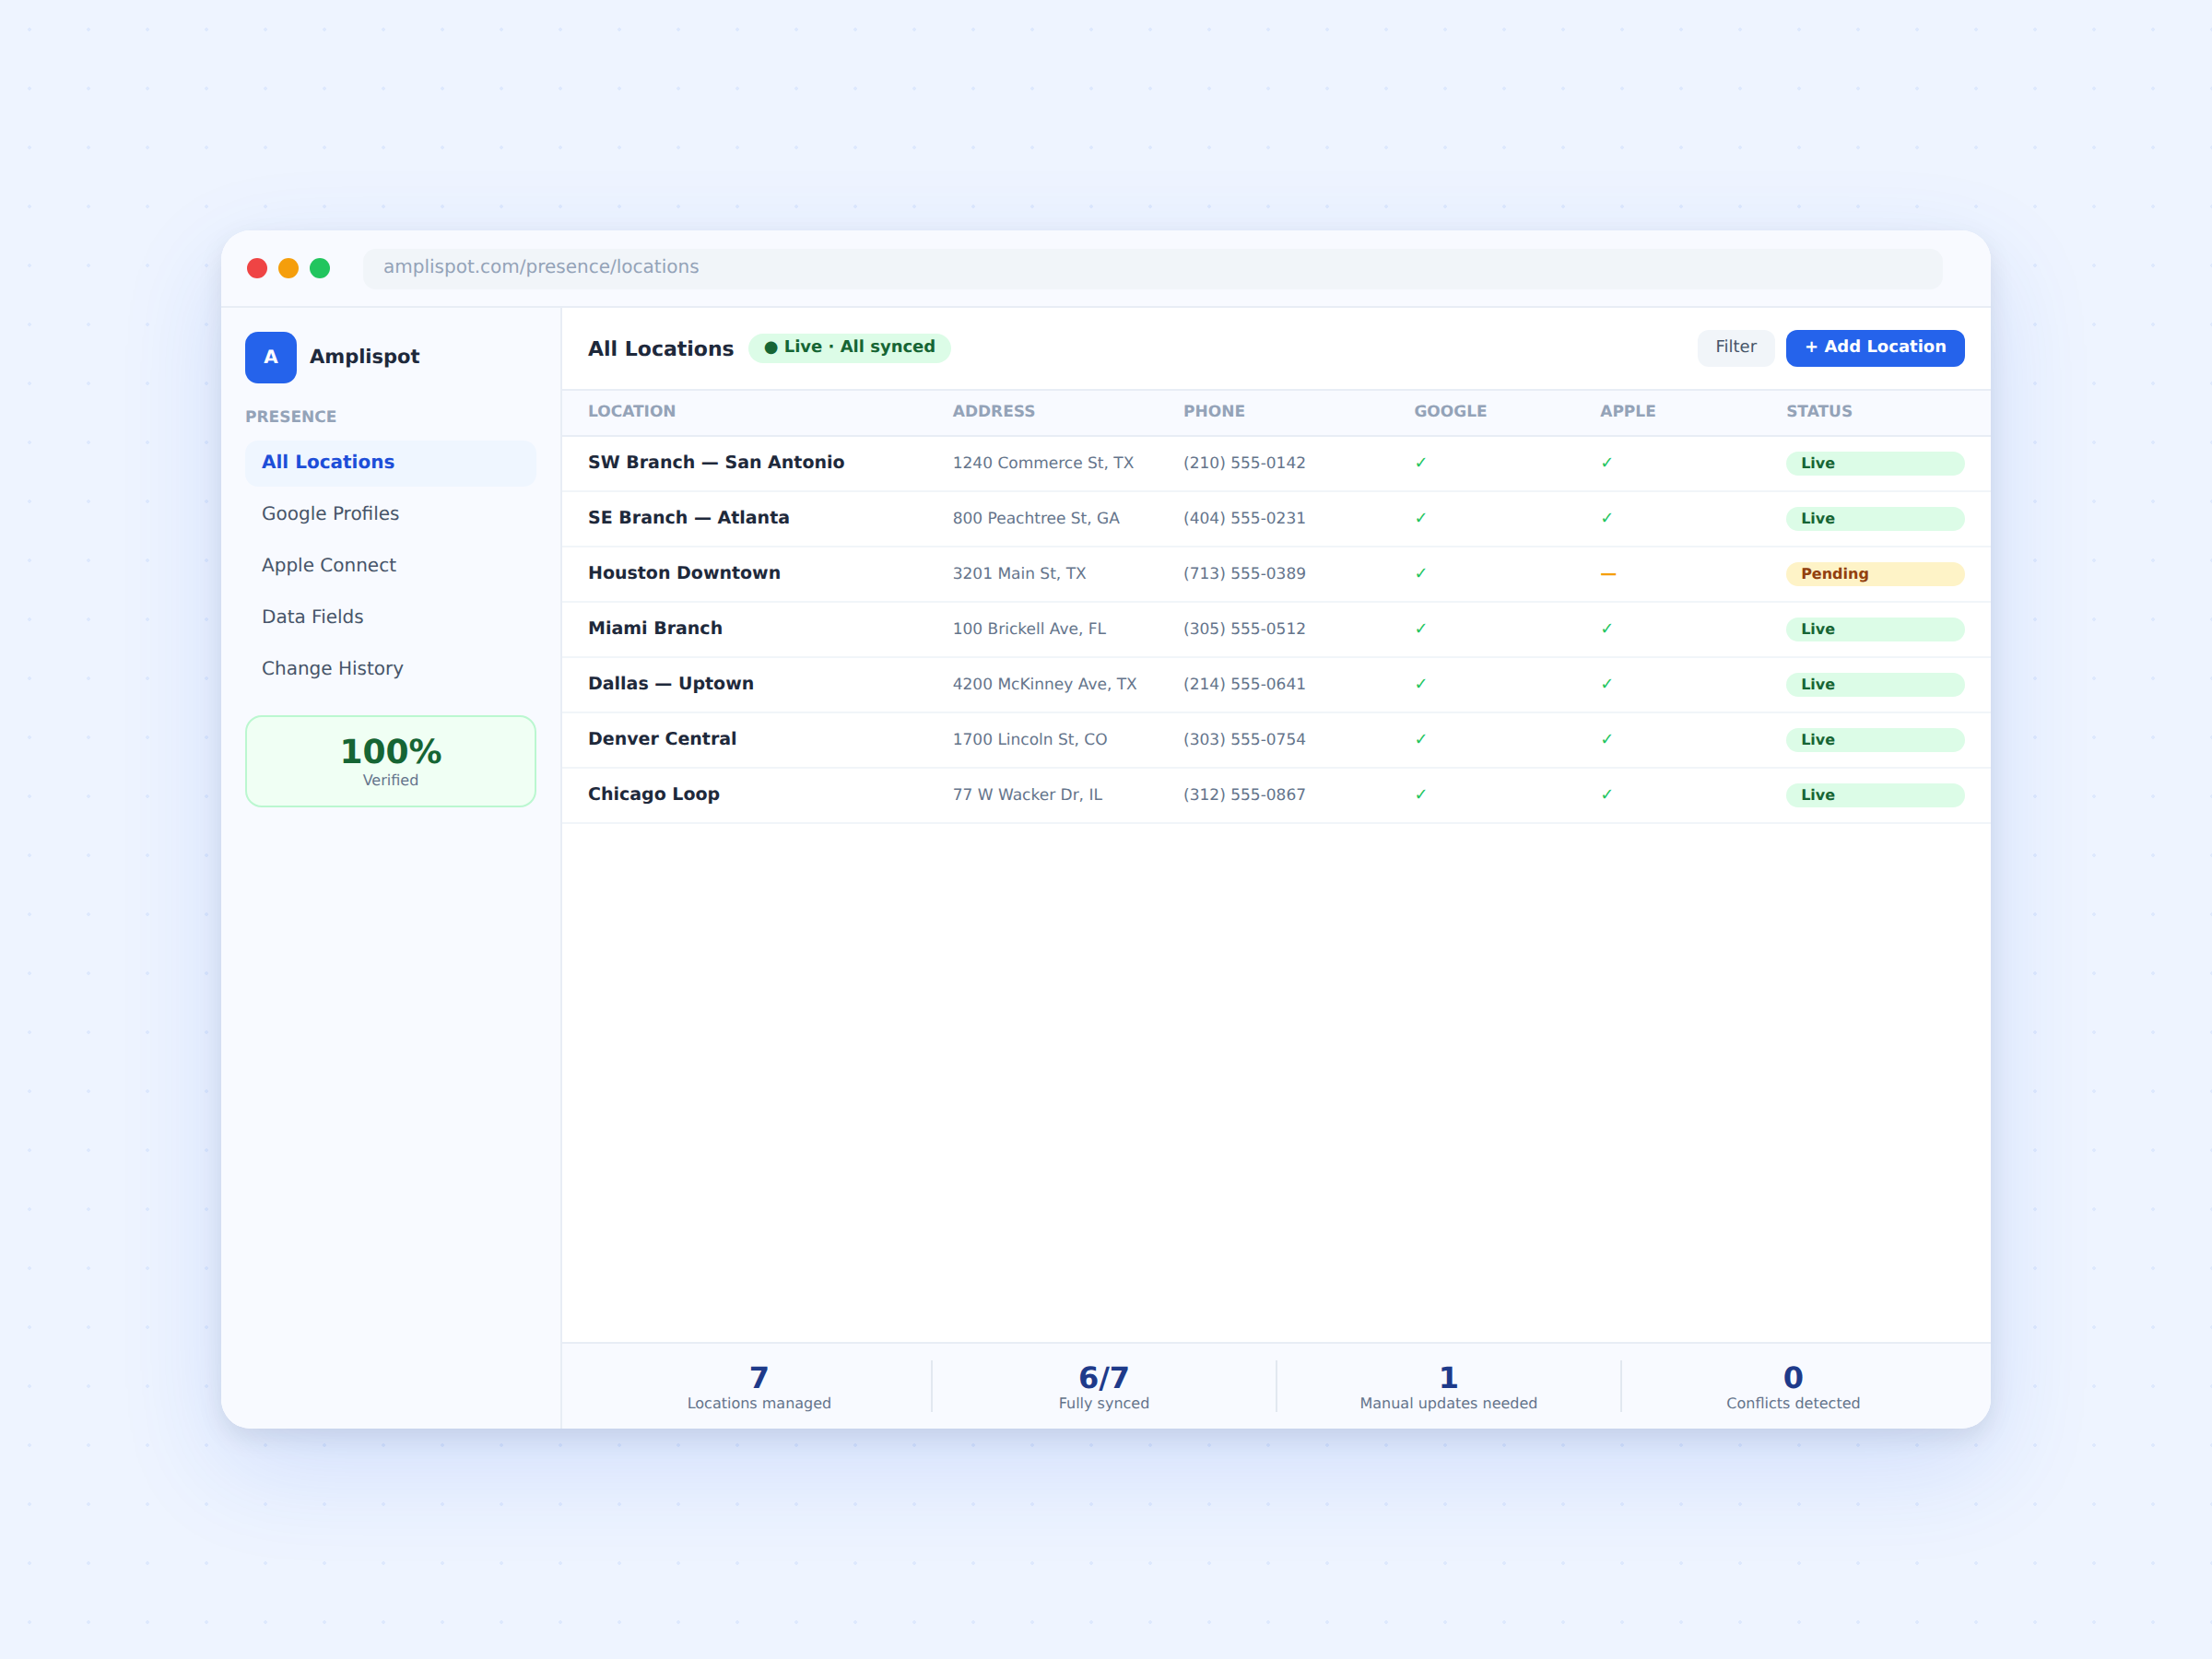Image resolution: width=2212 pixels, height=1659 pixels.
Task: Click Google checkmark for Miami Branch
Action: [1420, 629]
